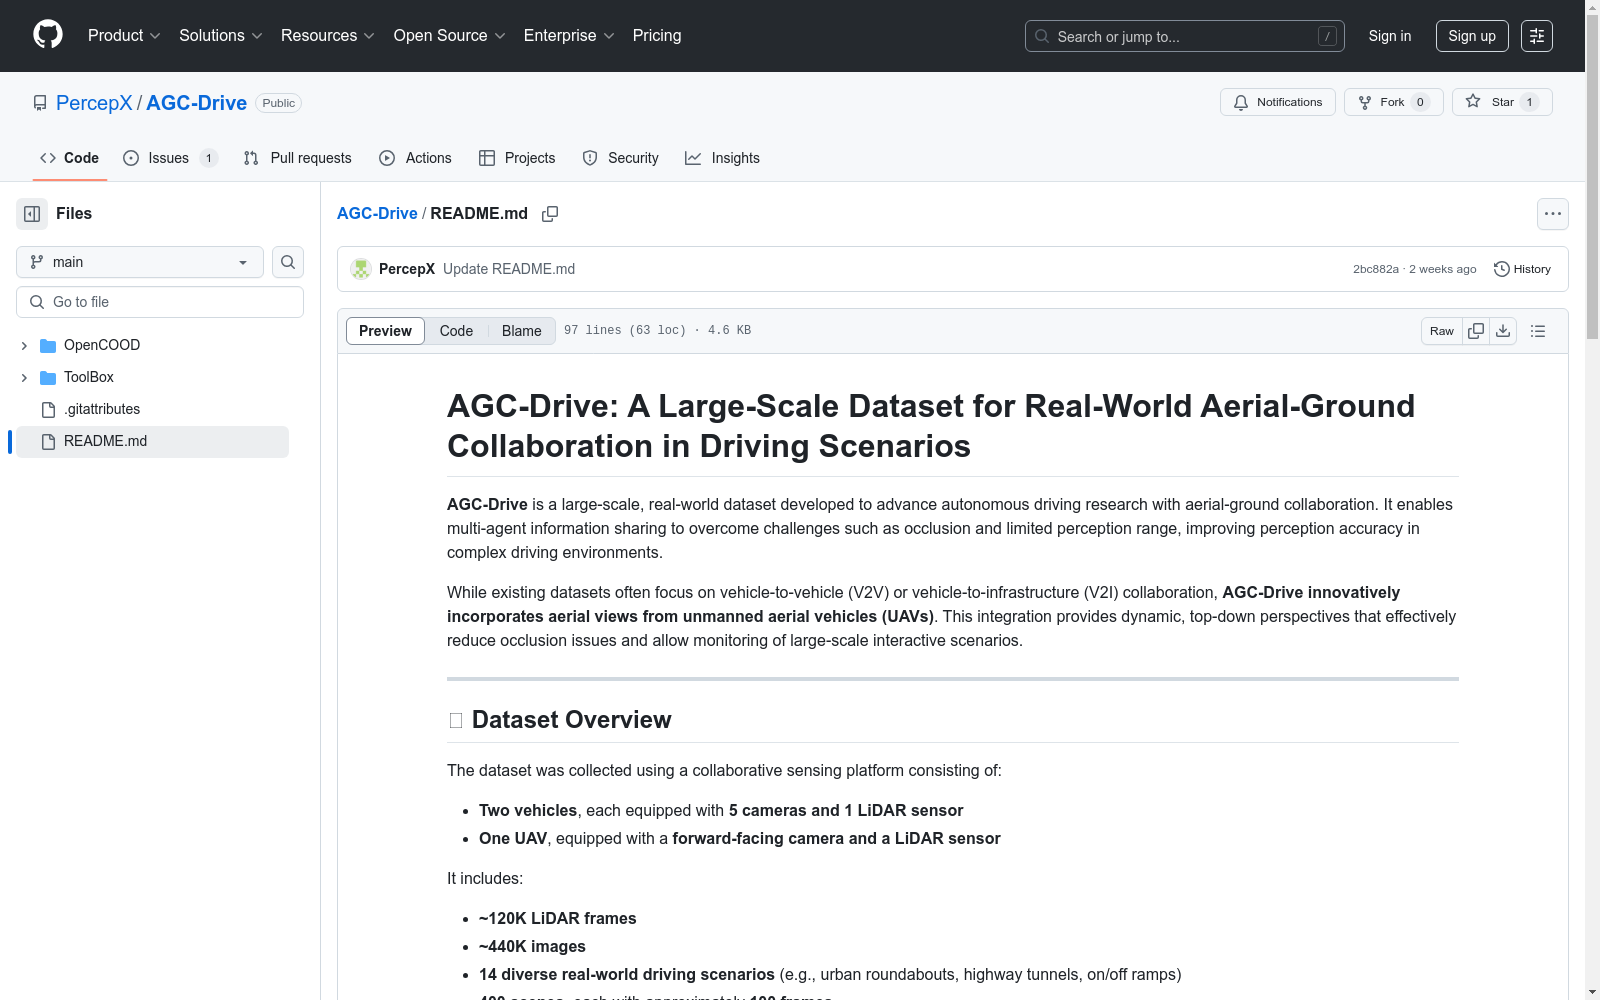Viewport: 1600px width, 1000px height.
Task: Switch to the Blame view
Action: click(521, 330)
